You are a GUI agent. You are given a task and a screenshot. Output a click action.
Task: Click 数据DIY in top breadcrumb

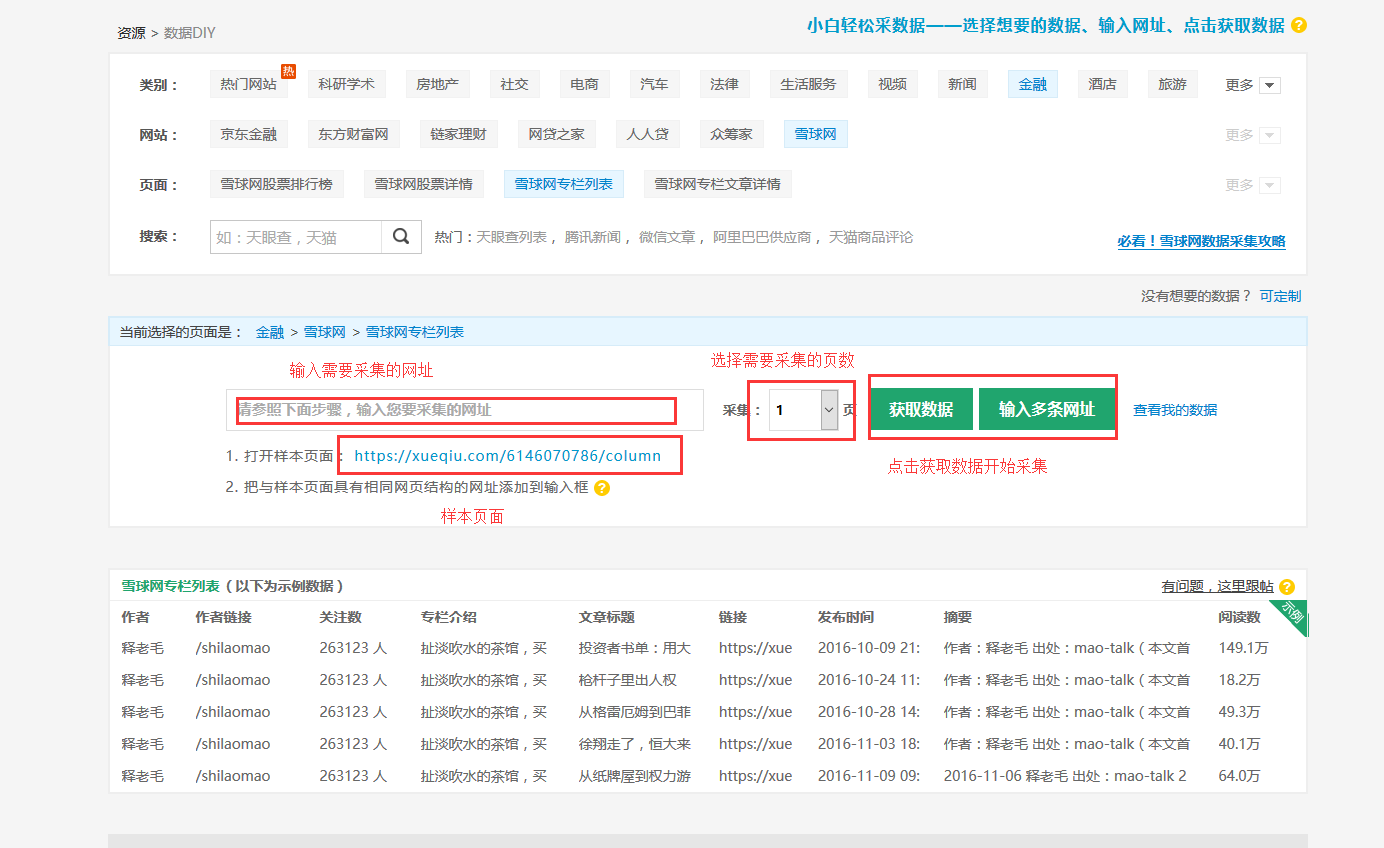point(190,33)
